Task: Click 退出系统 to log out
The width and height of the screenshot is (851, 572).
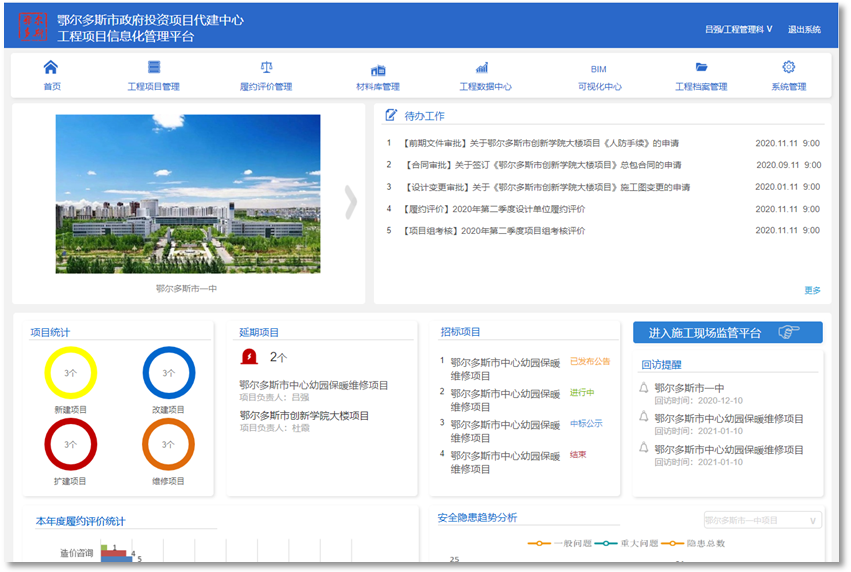Action: pos(804,30)
